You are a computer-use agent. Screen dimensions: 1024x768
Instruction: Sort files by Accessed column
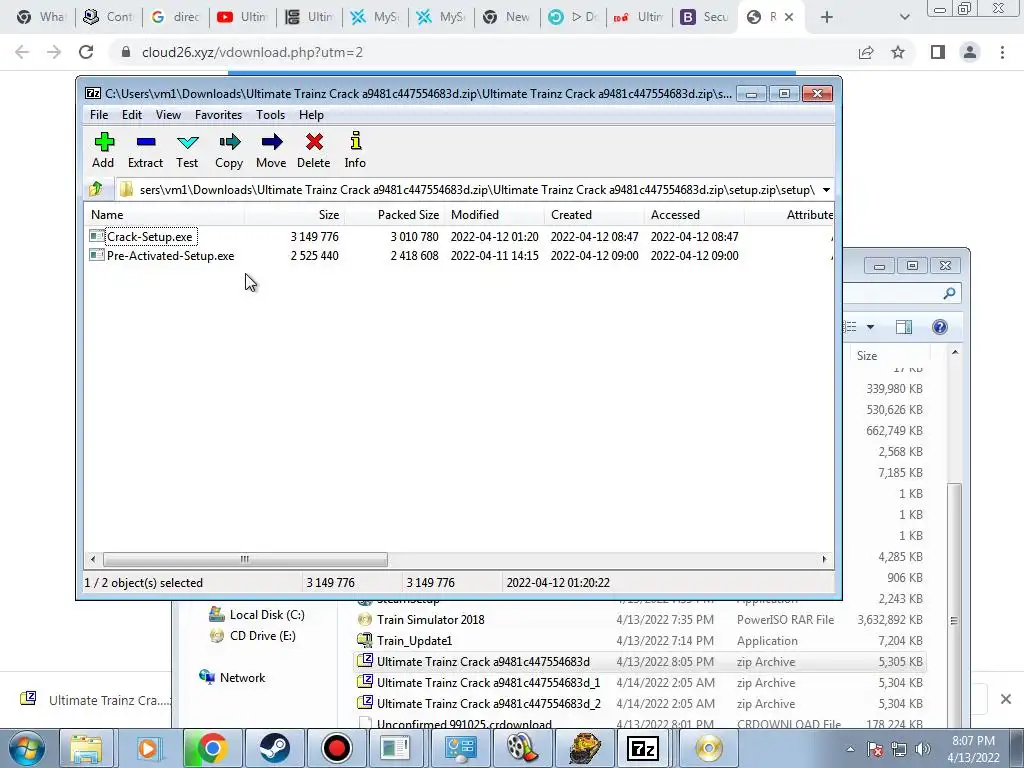click(694, 215)
